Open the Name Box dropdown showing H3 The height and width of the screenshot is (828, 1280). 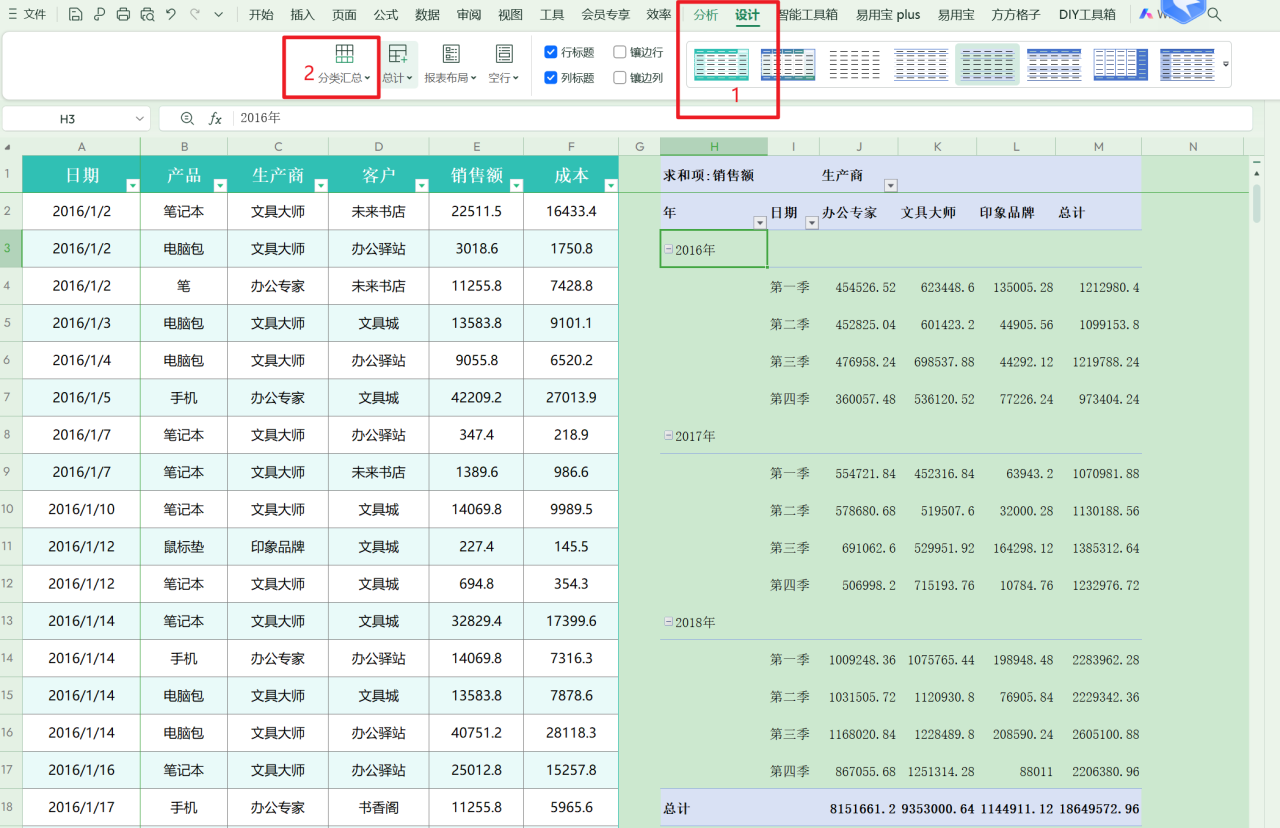pos(139,119)
